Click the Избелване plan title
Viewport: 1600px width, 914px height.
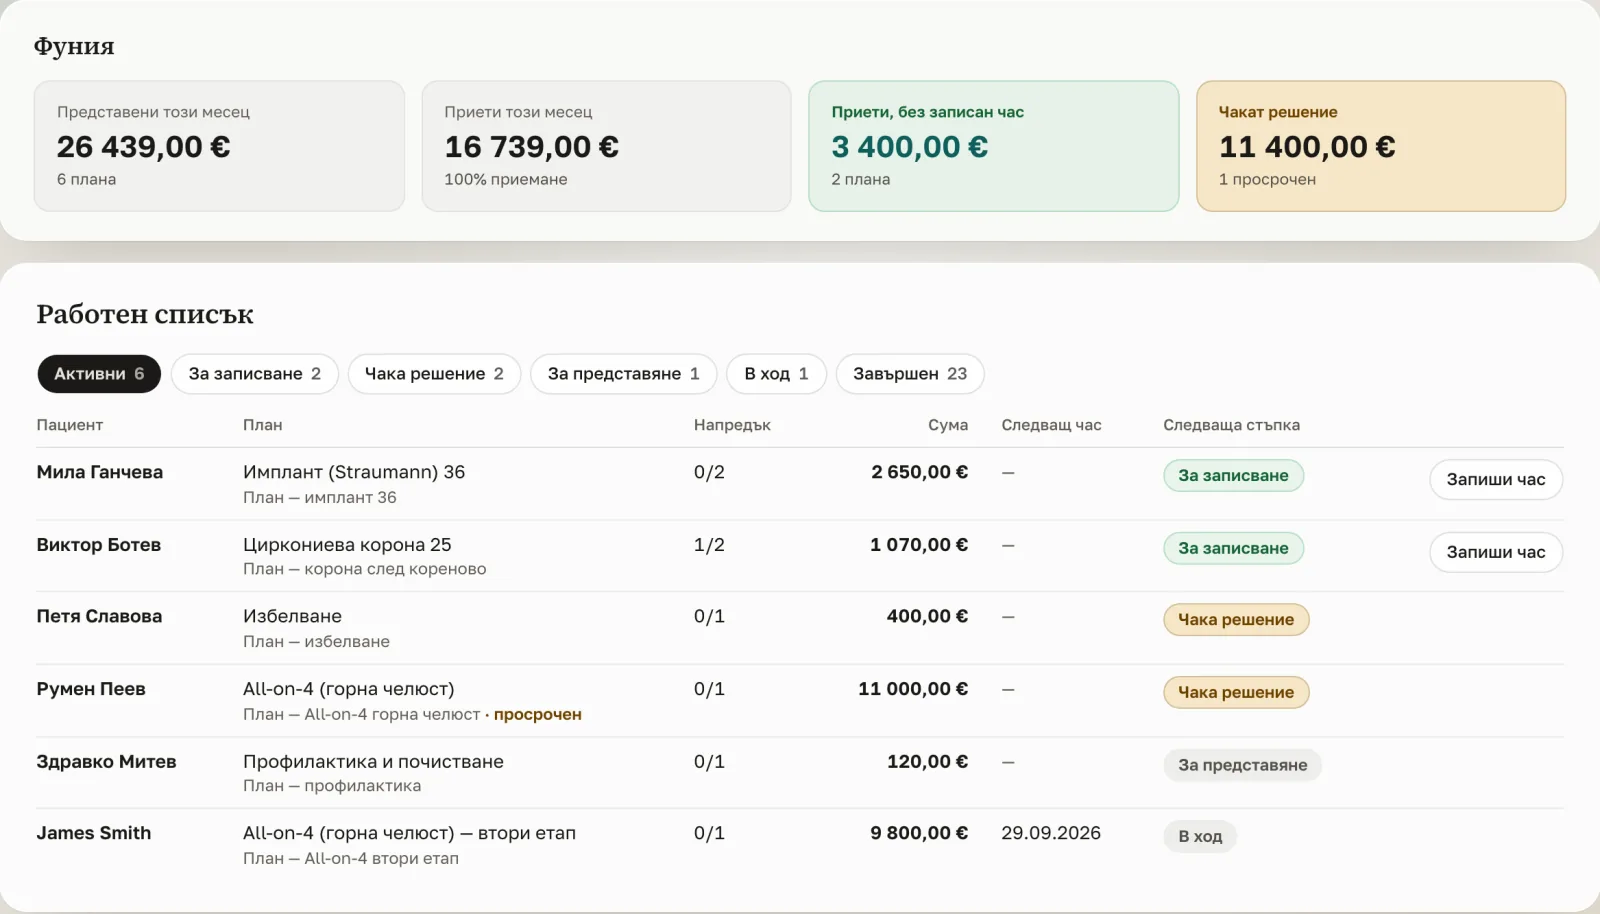tap(292, 616)
